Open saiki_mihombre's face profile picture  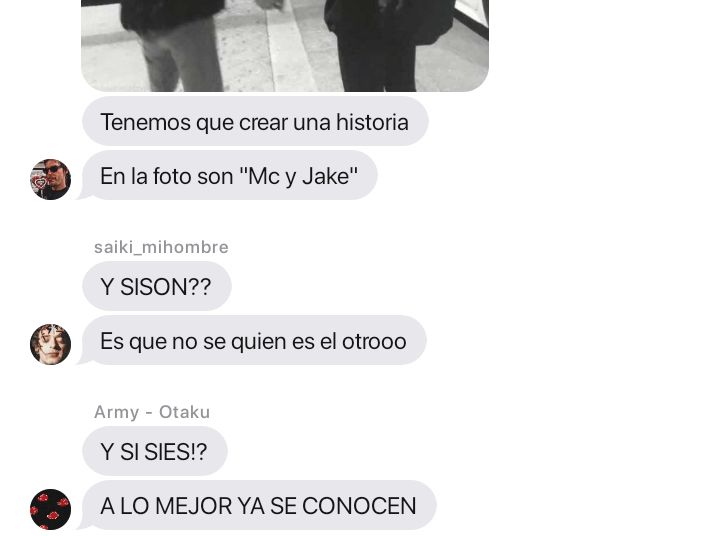[x=51, y=344]
